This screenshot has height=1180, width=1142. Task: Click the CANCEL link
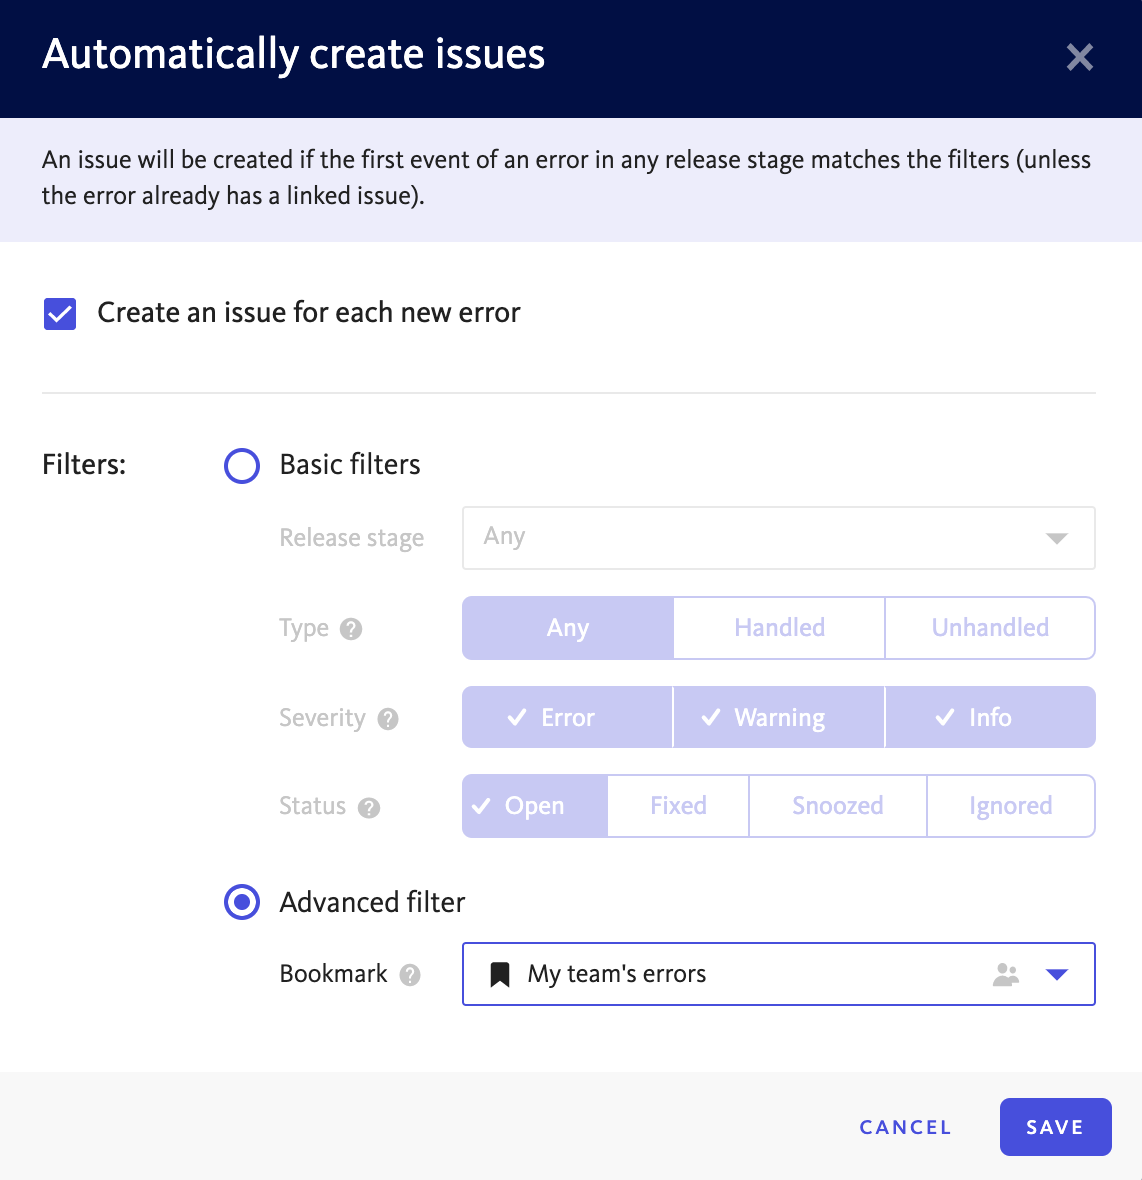tap(906, 1127)
